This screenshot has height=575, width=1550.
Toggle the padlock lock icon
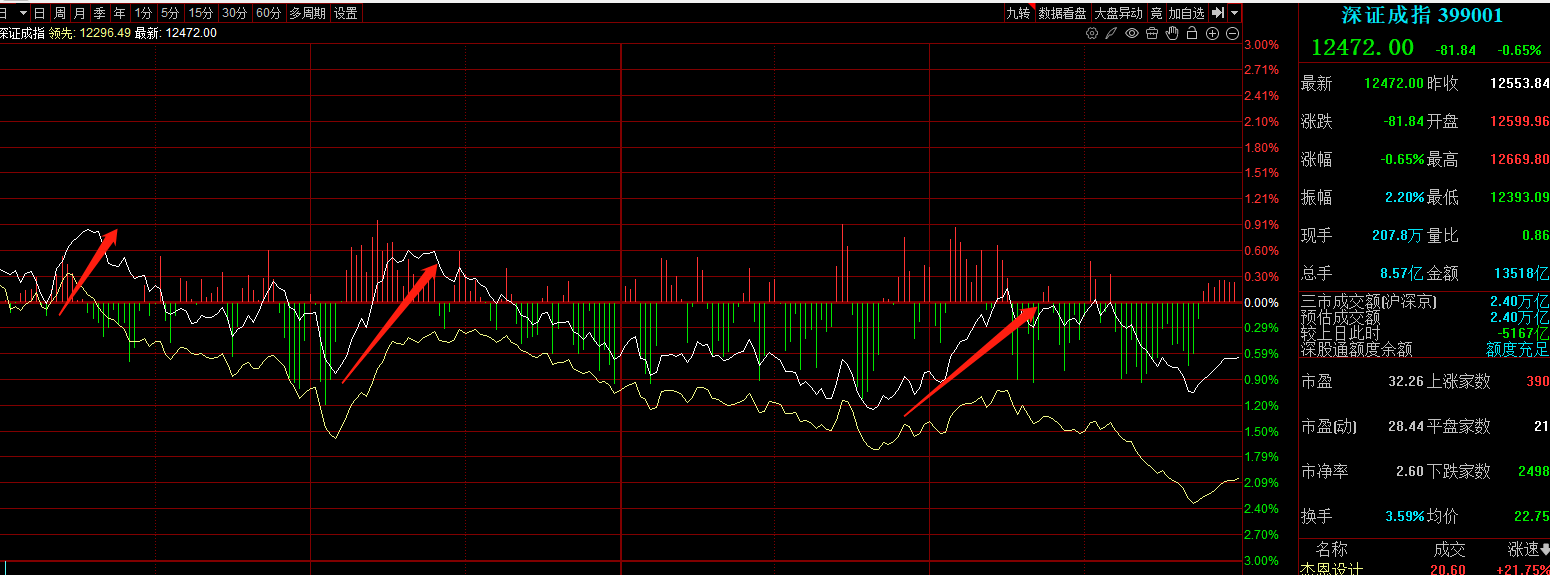(1192, 33)
